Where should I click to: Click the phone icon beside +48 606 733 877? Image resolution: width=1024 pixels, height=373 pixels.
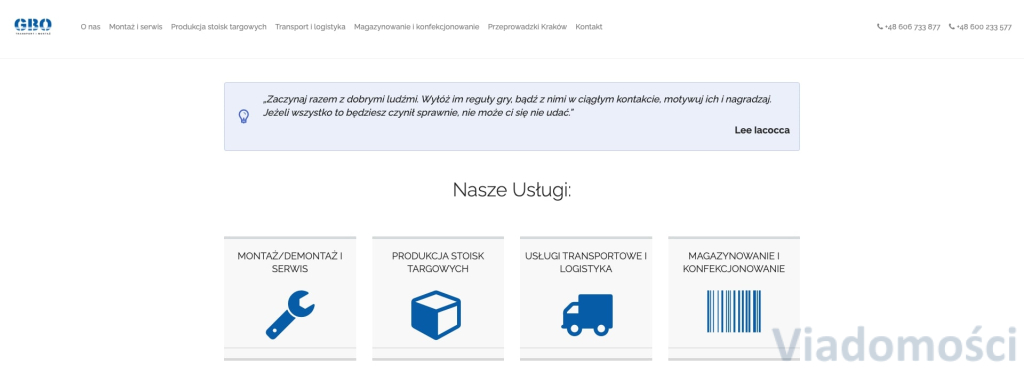click(x=880, y=27)
